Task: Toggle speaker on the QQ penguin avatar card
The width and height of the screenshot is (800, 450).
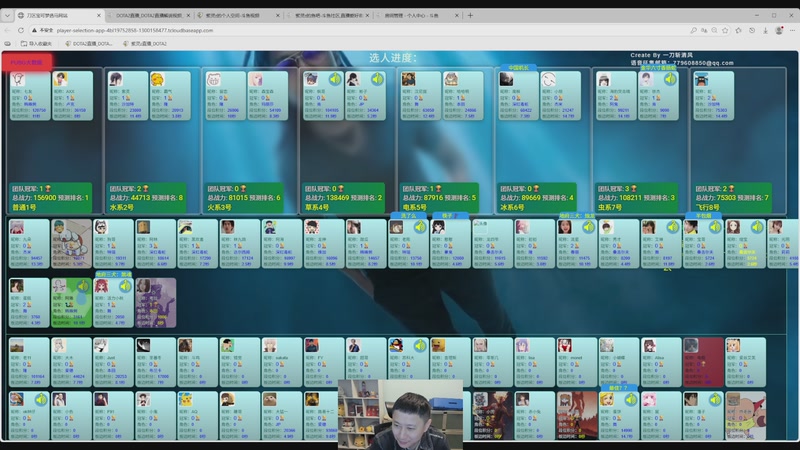Action: (x=420, y=345)
